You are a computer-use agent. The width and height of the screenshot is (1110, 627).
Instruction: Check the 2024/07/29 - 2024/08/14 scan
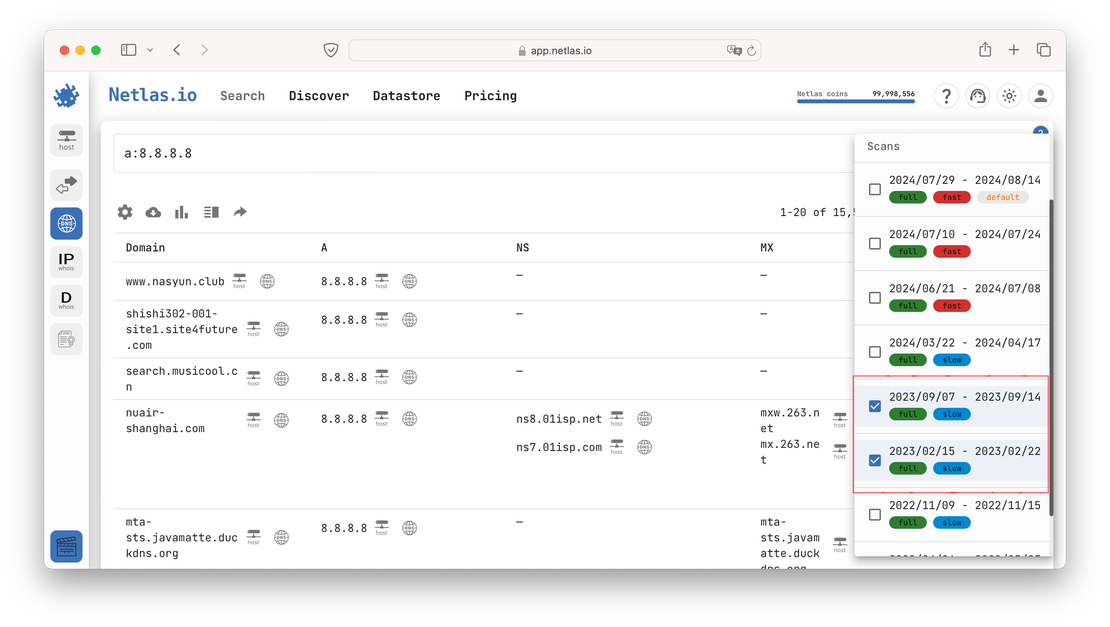tap(875, 189)
